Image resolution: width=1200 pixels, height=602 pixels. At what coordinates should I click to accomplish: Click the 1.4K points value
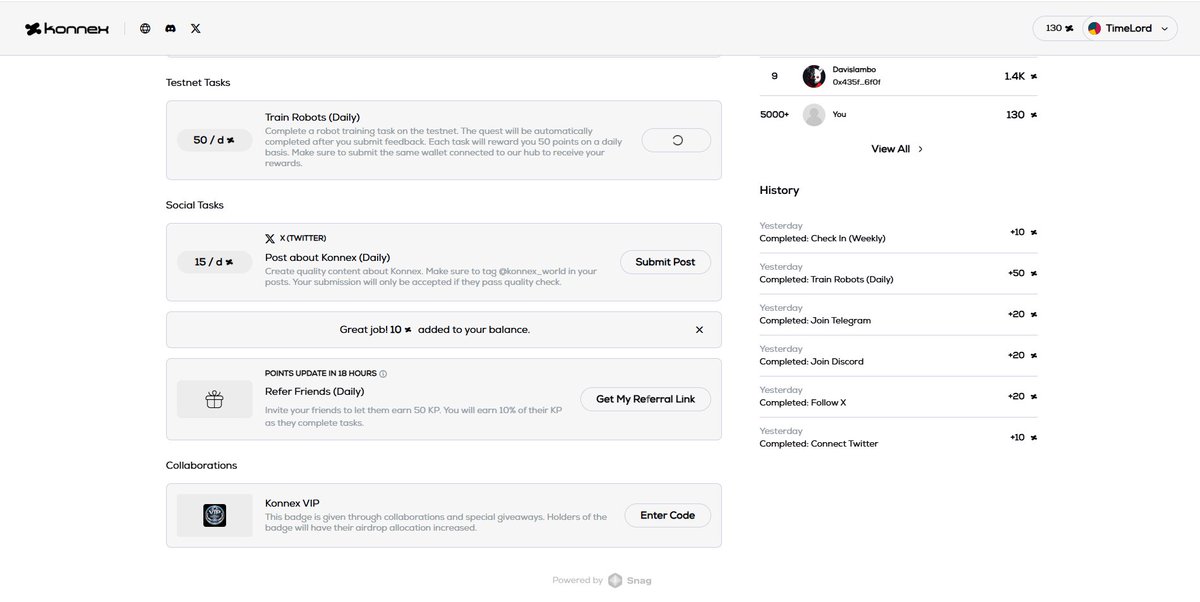coord(1015,76)
